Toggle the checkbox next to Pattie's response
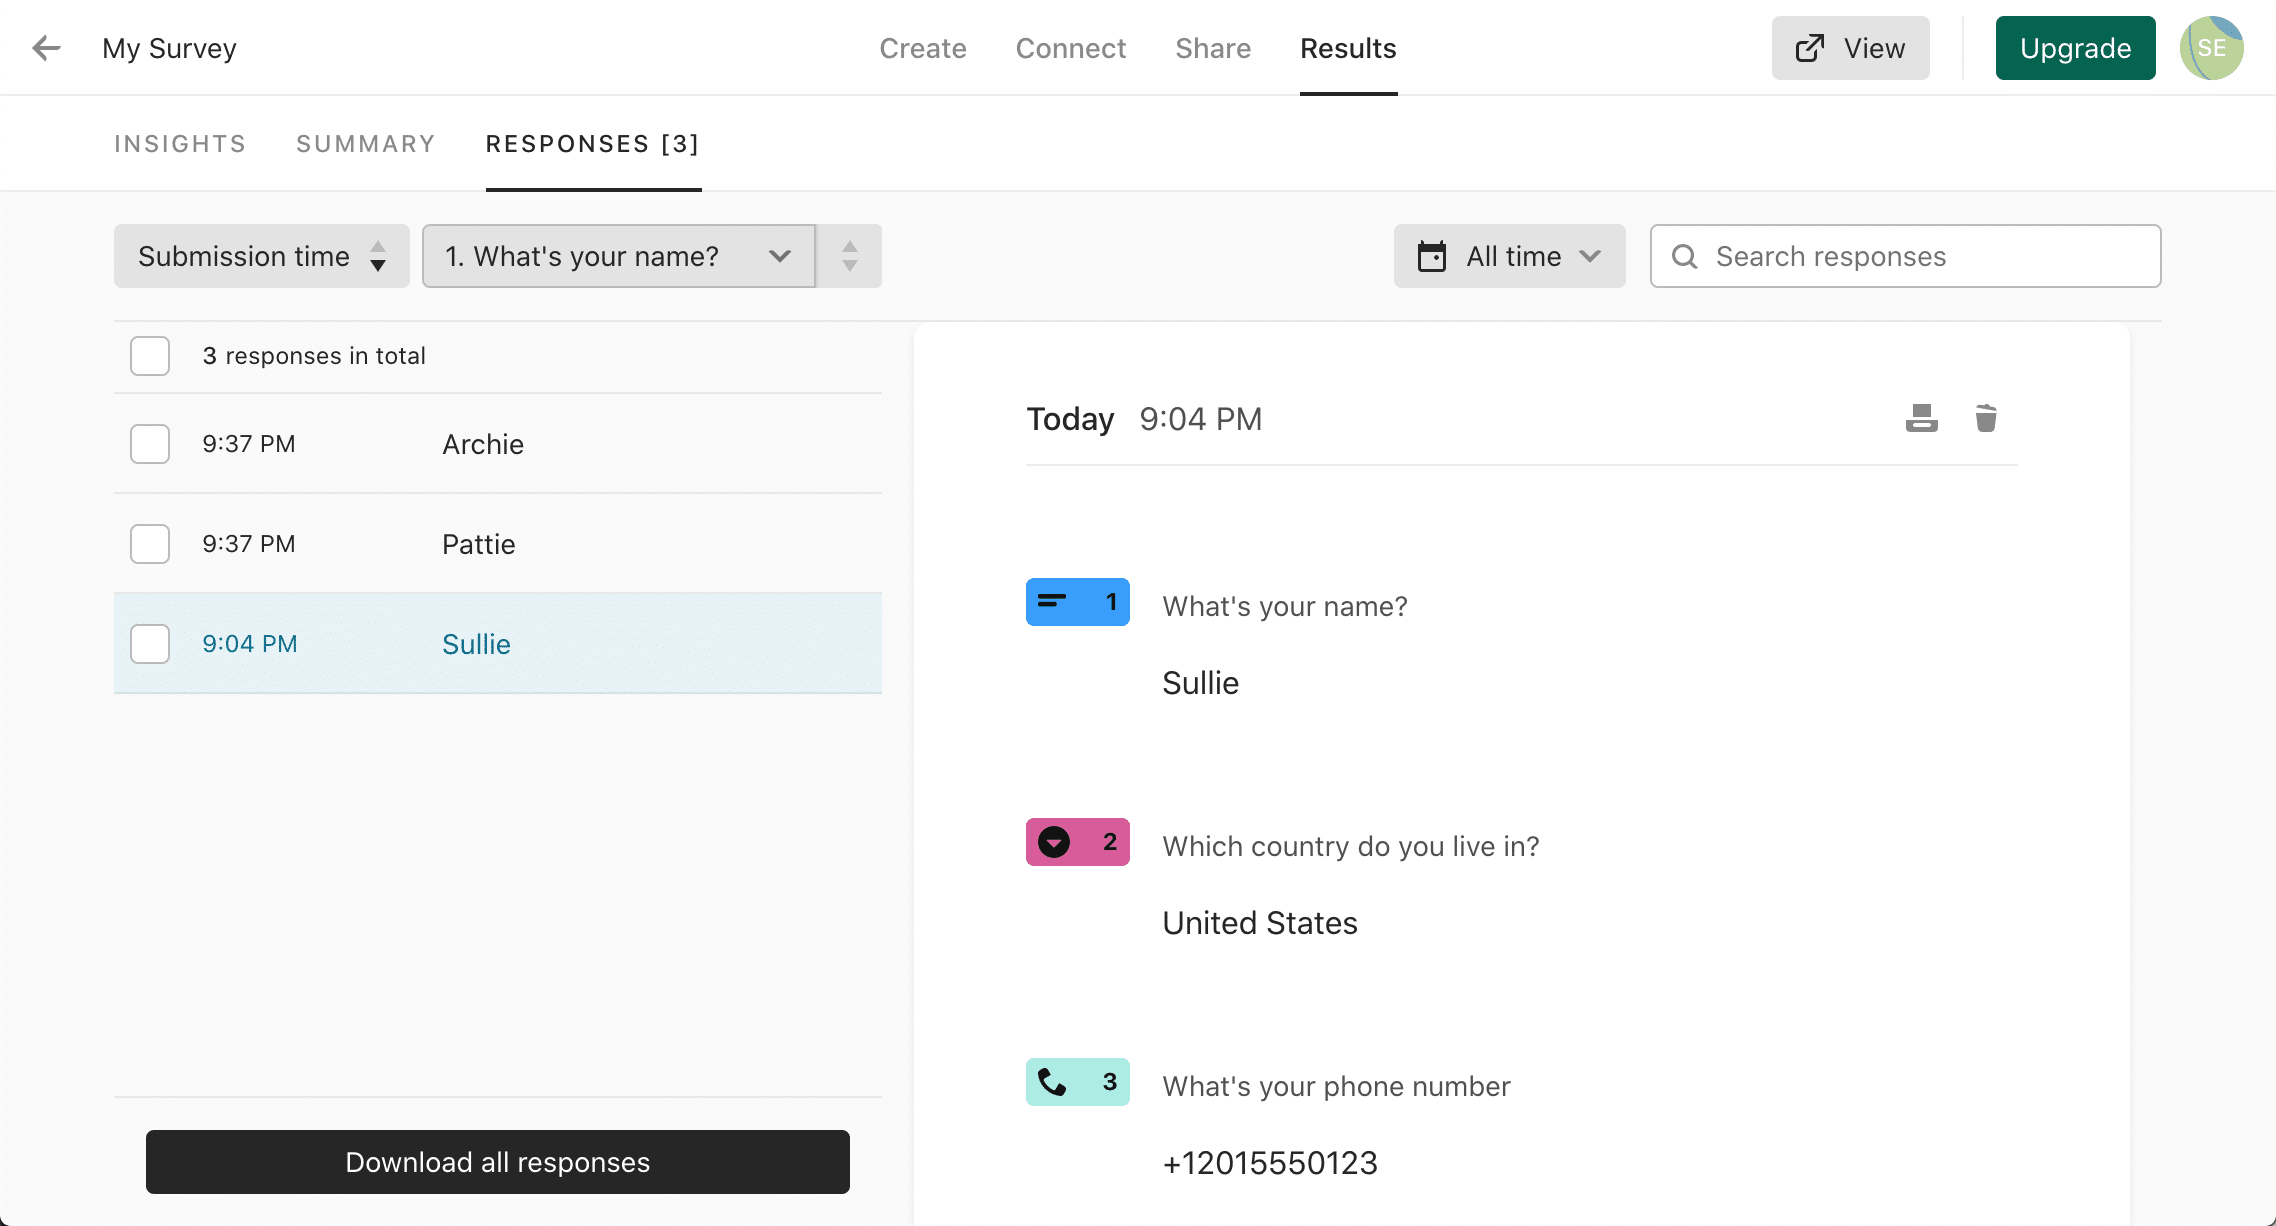 [x=149, y=544]
